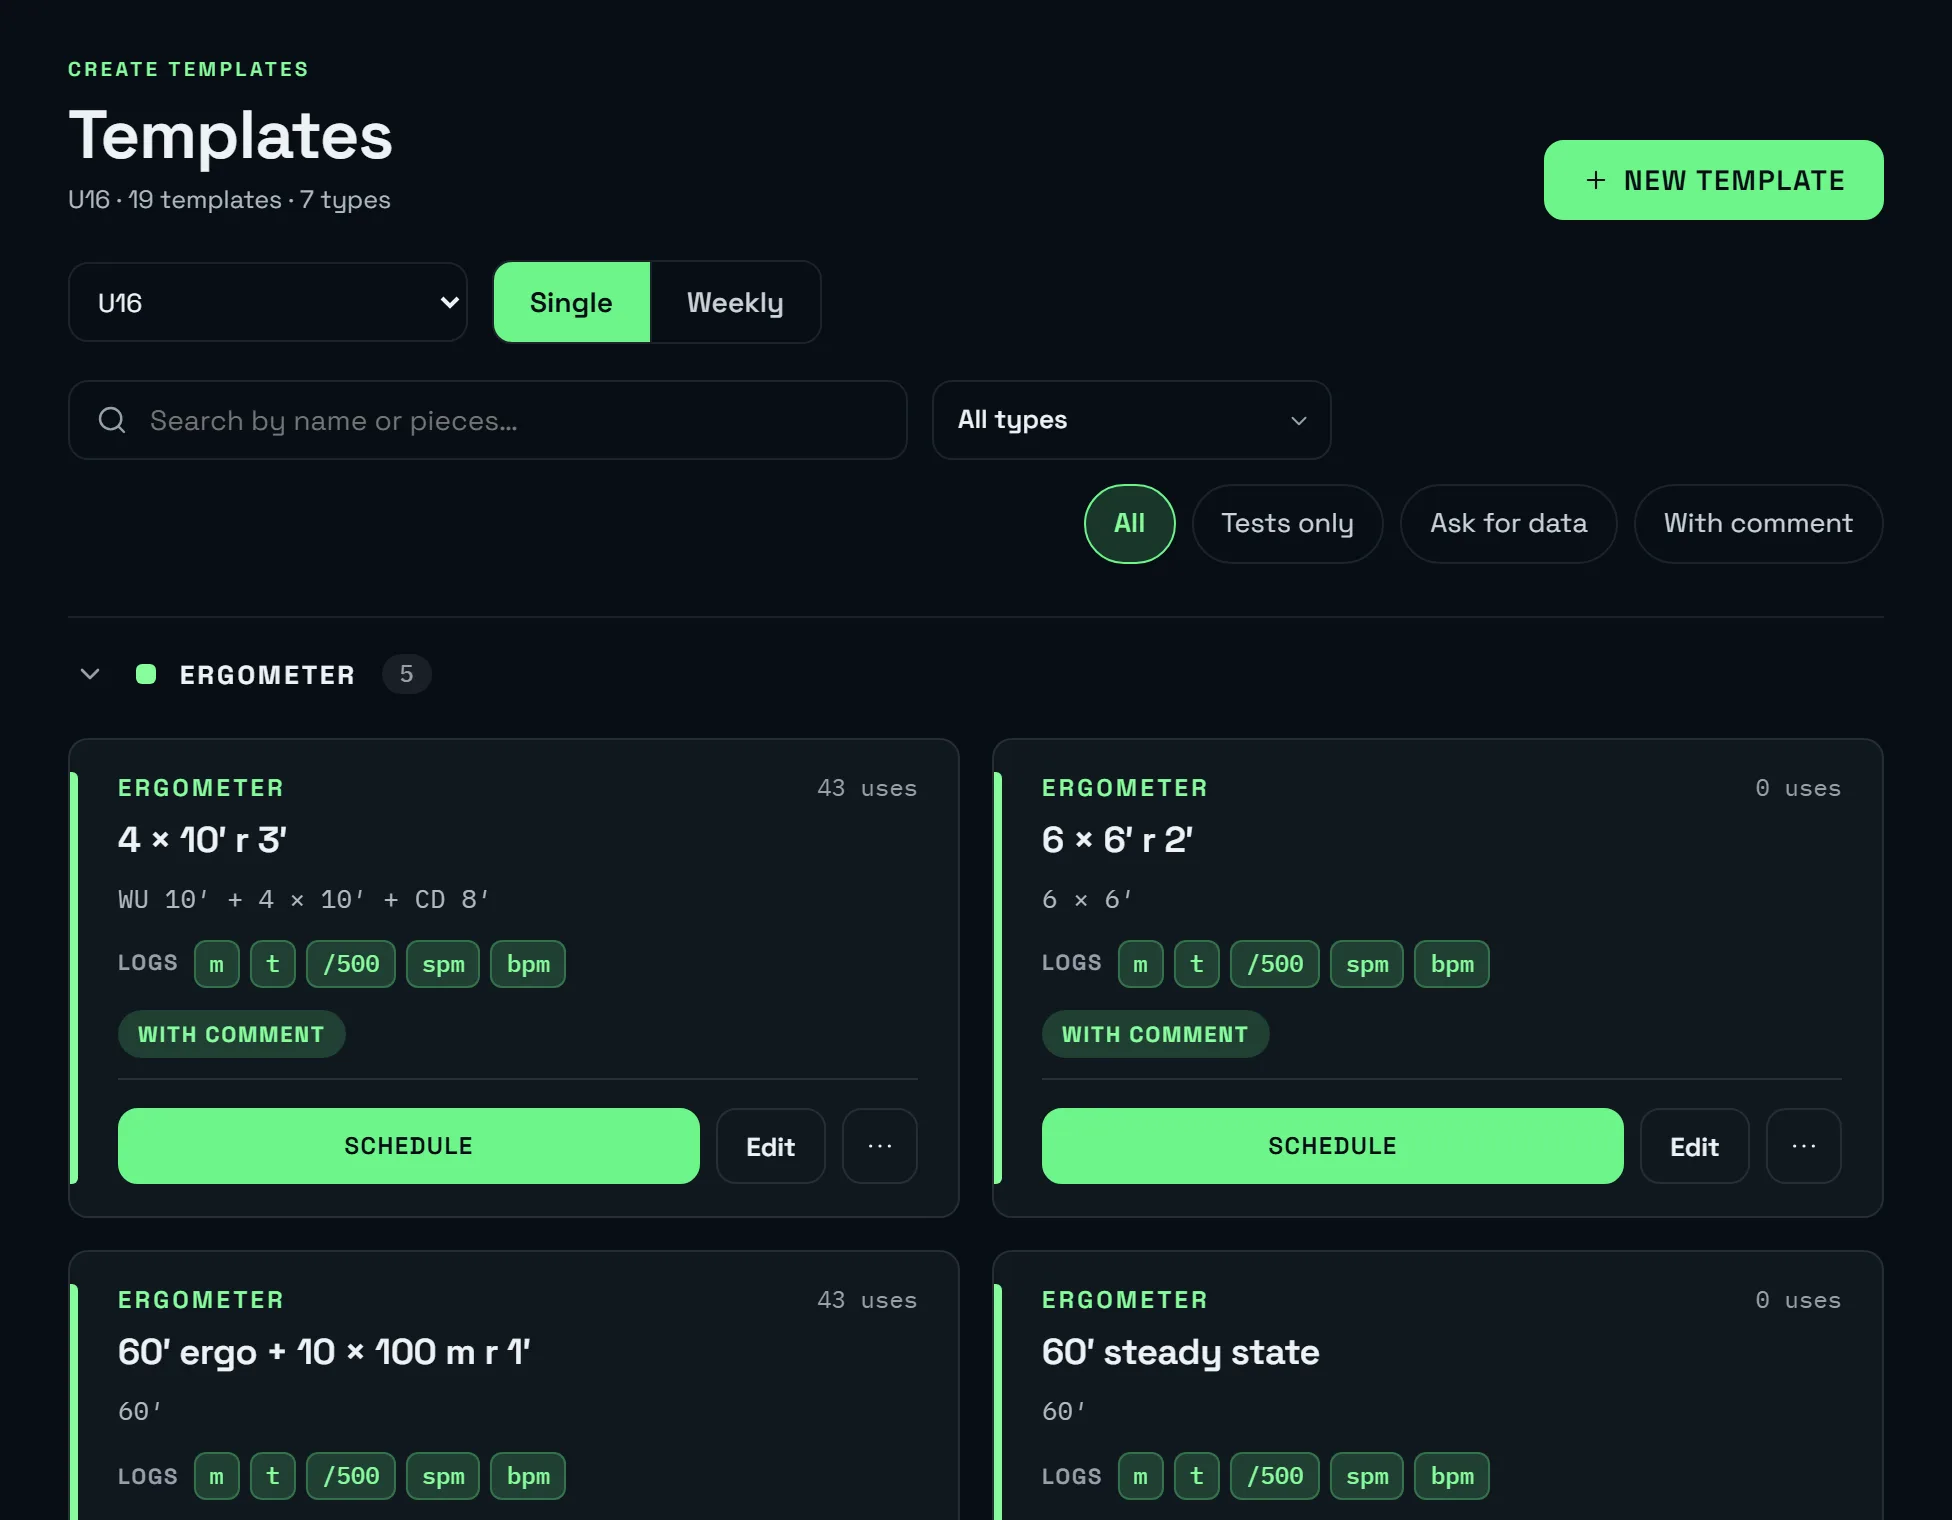
Task: Click the /500 log tag on the 4 × 10' r 3' card
Action: tap(351, 964)
